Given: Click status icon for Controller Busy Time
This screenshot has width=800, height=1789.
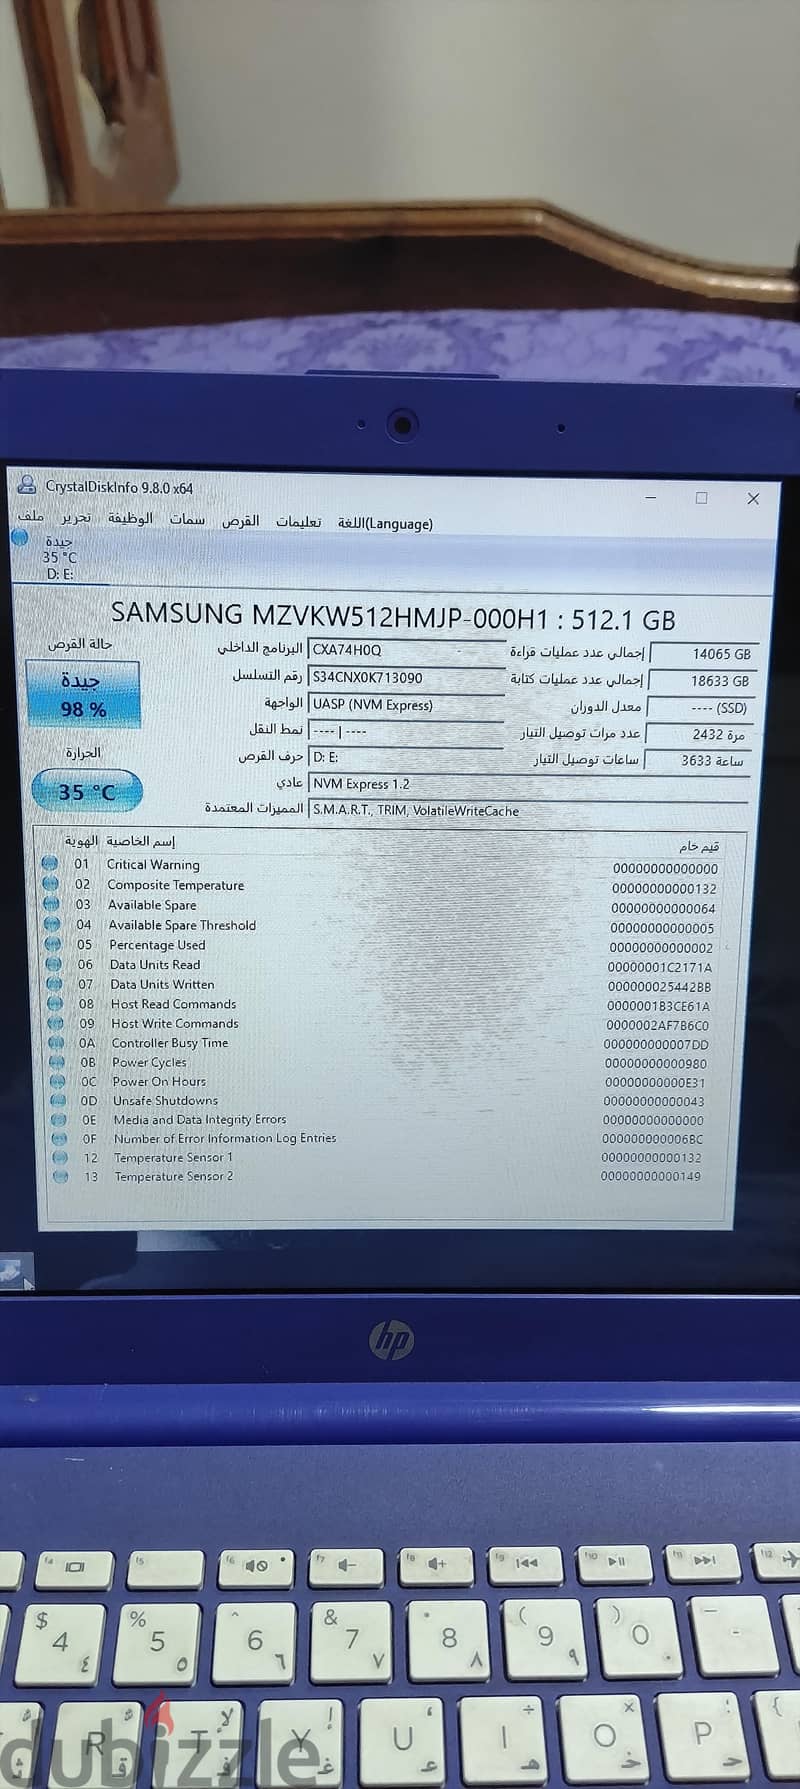Looking at the screenshot, I should [x=58, y=1043].
